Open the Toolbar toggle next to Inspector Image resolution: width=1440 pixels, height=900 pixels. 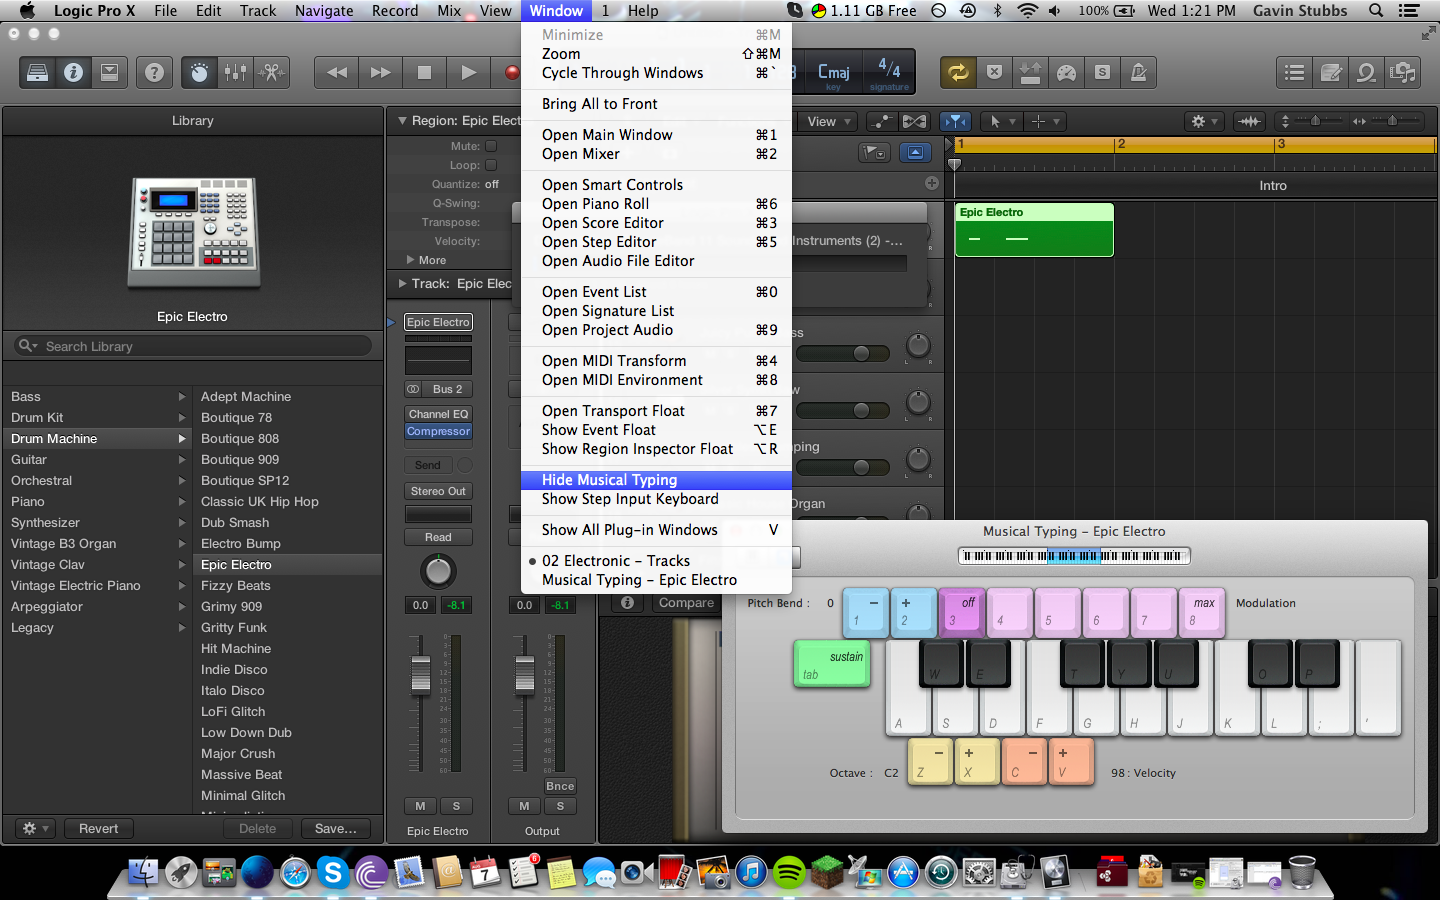tap(110, 72)
